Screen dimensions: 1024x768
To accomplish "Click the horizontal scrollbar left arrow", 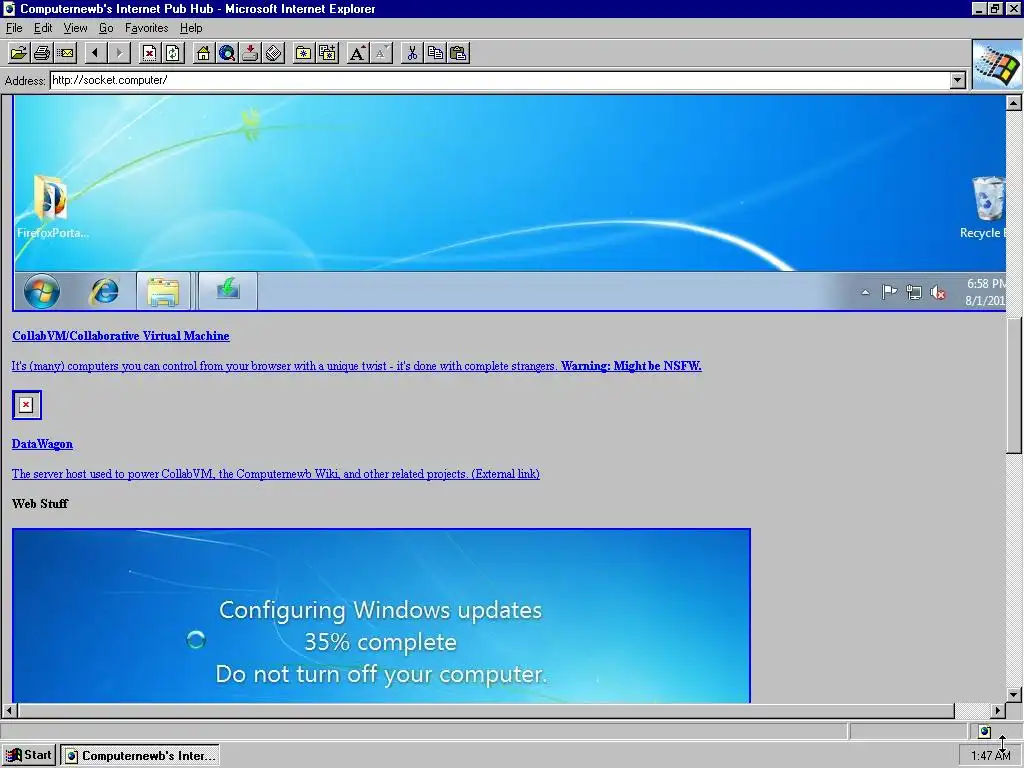I will (9, 711).
